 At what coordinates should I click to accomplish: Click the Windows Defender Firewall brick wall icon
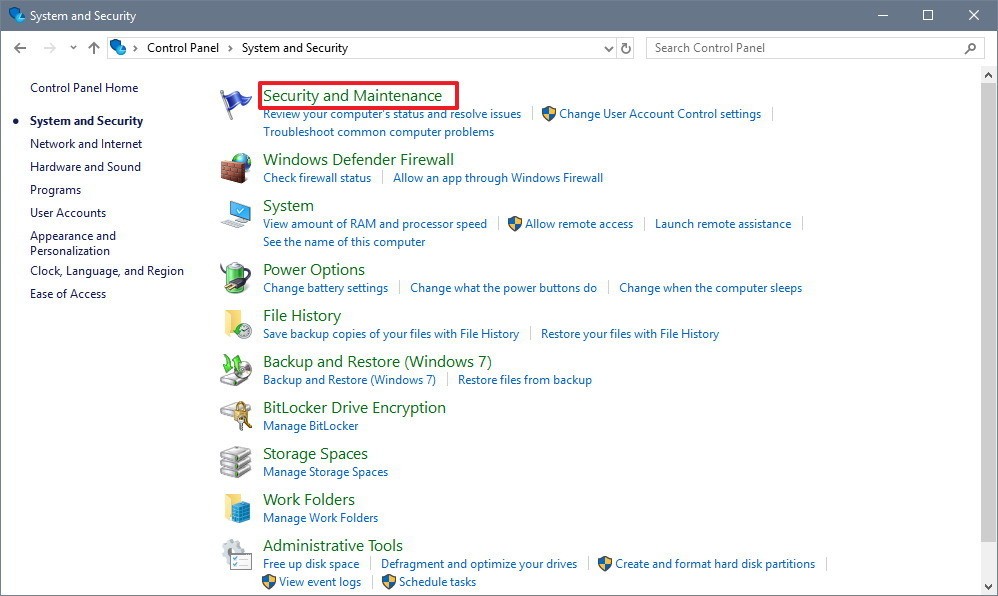click(236, 168)
